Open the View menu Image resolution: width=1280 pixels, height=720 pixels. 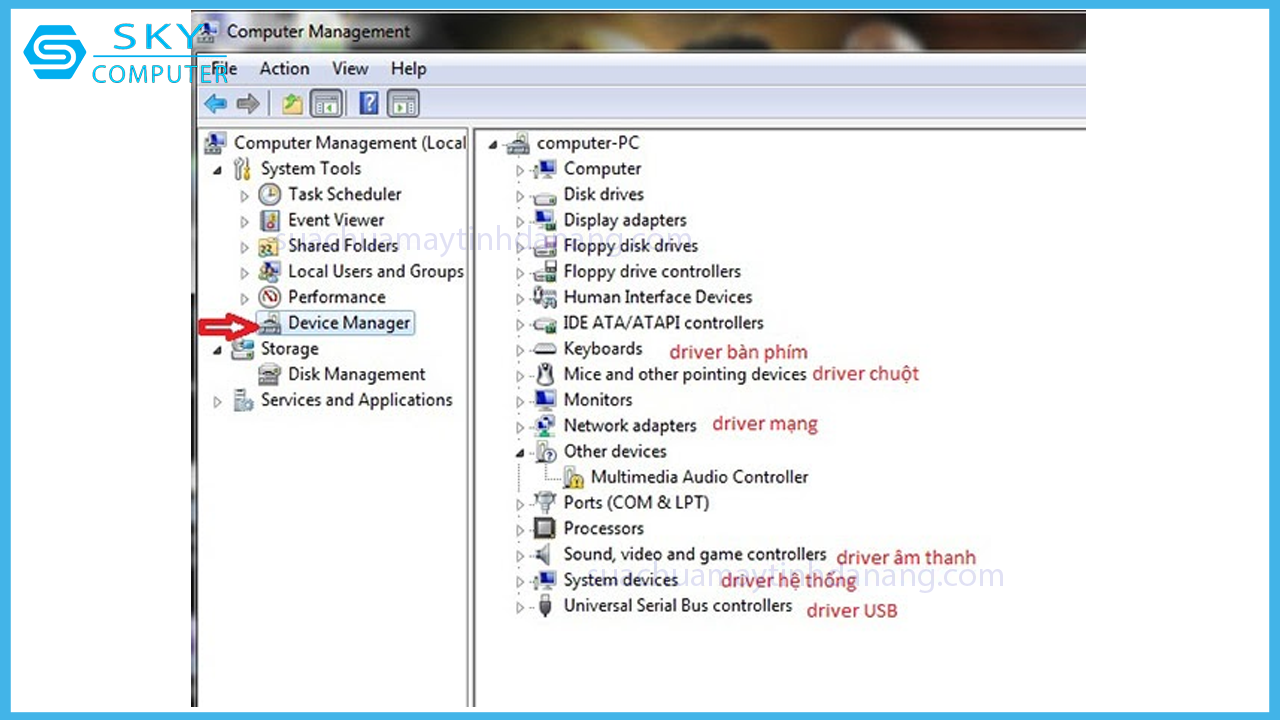tap(350, 69)
